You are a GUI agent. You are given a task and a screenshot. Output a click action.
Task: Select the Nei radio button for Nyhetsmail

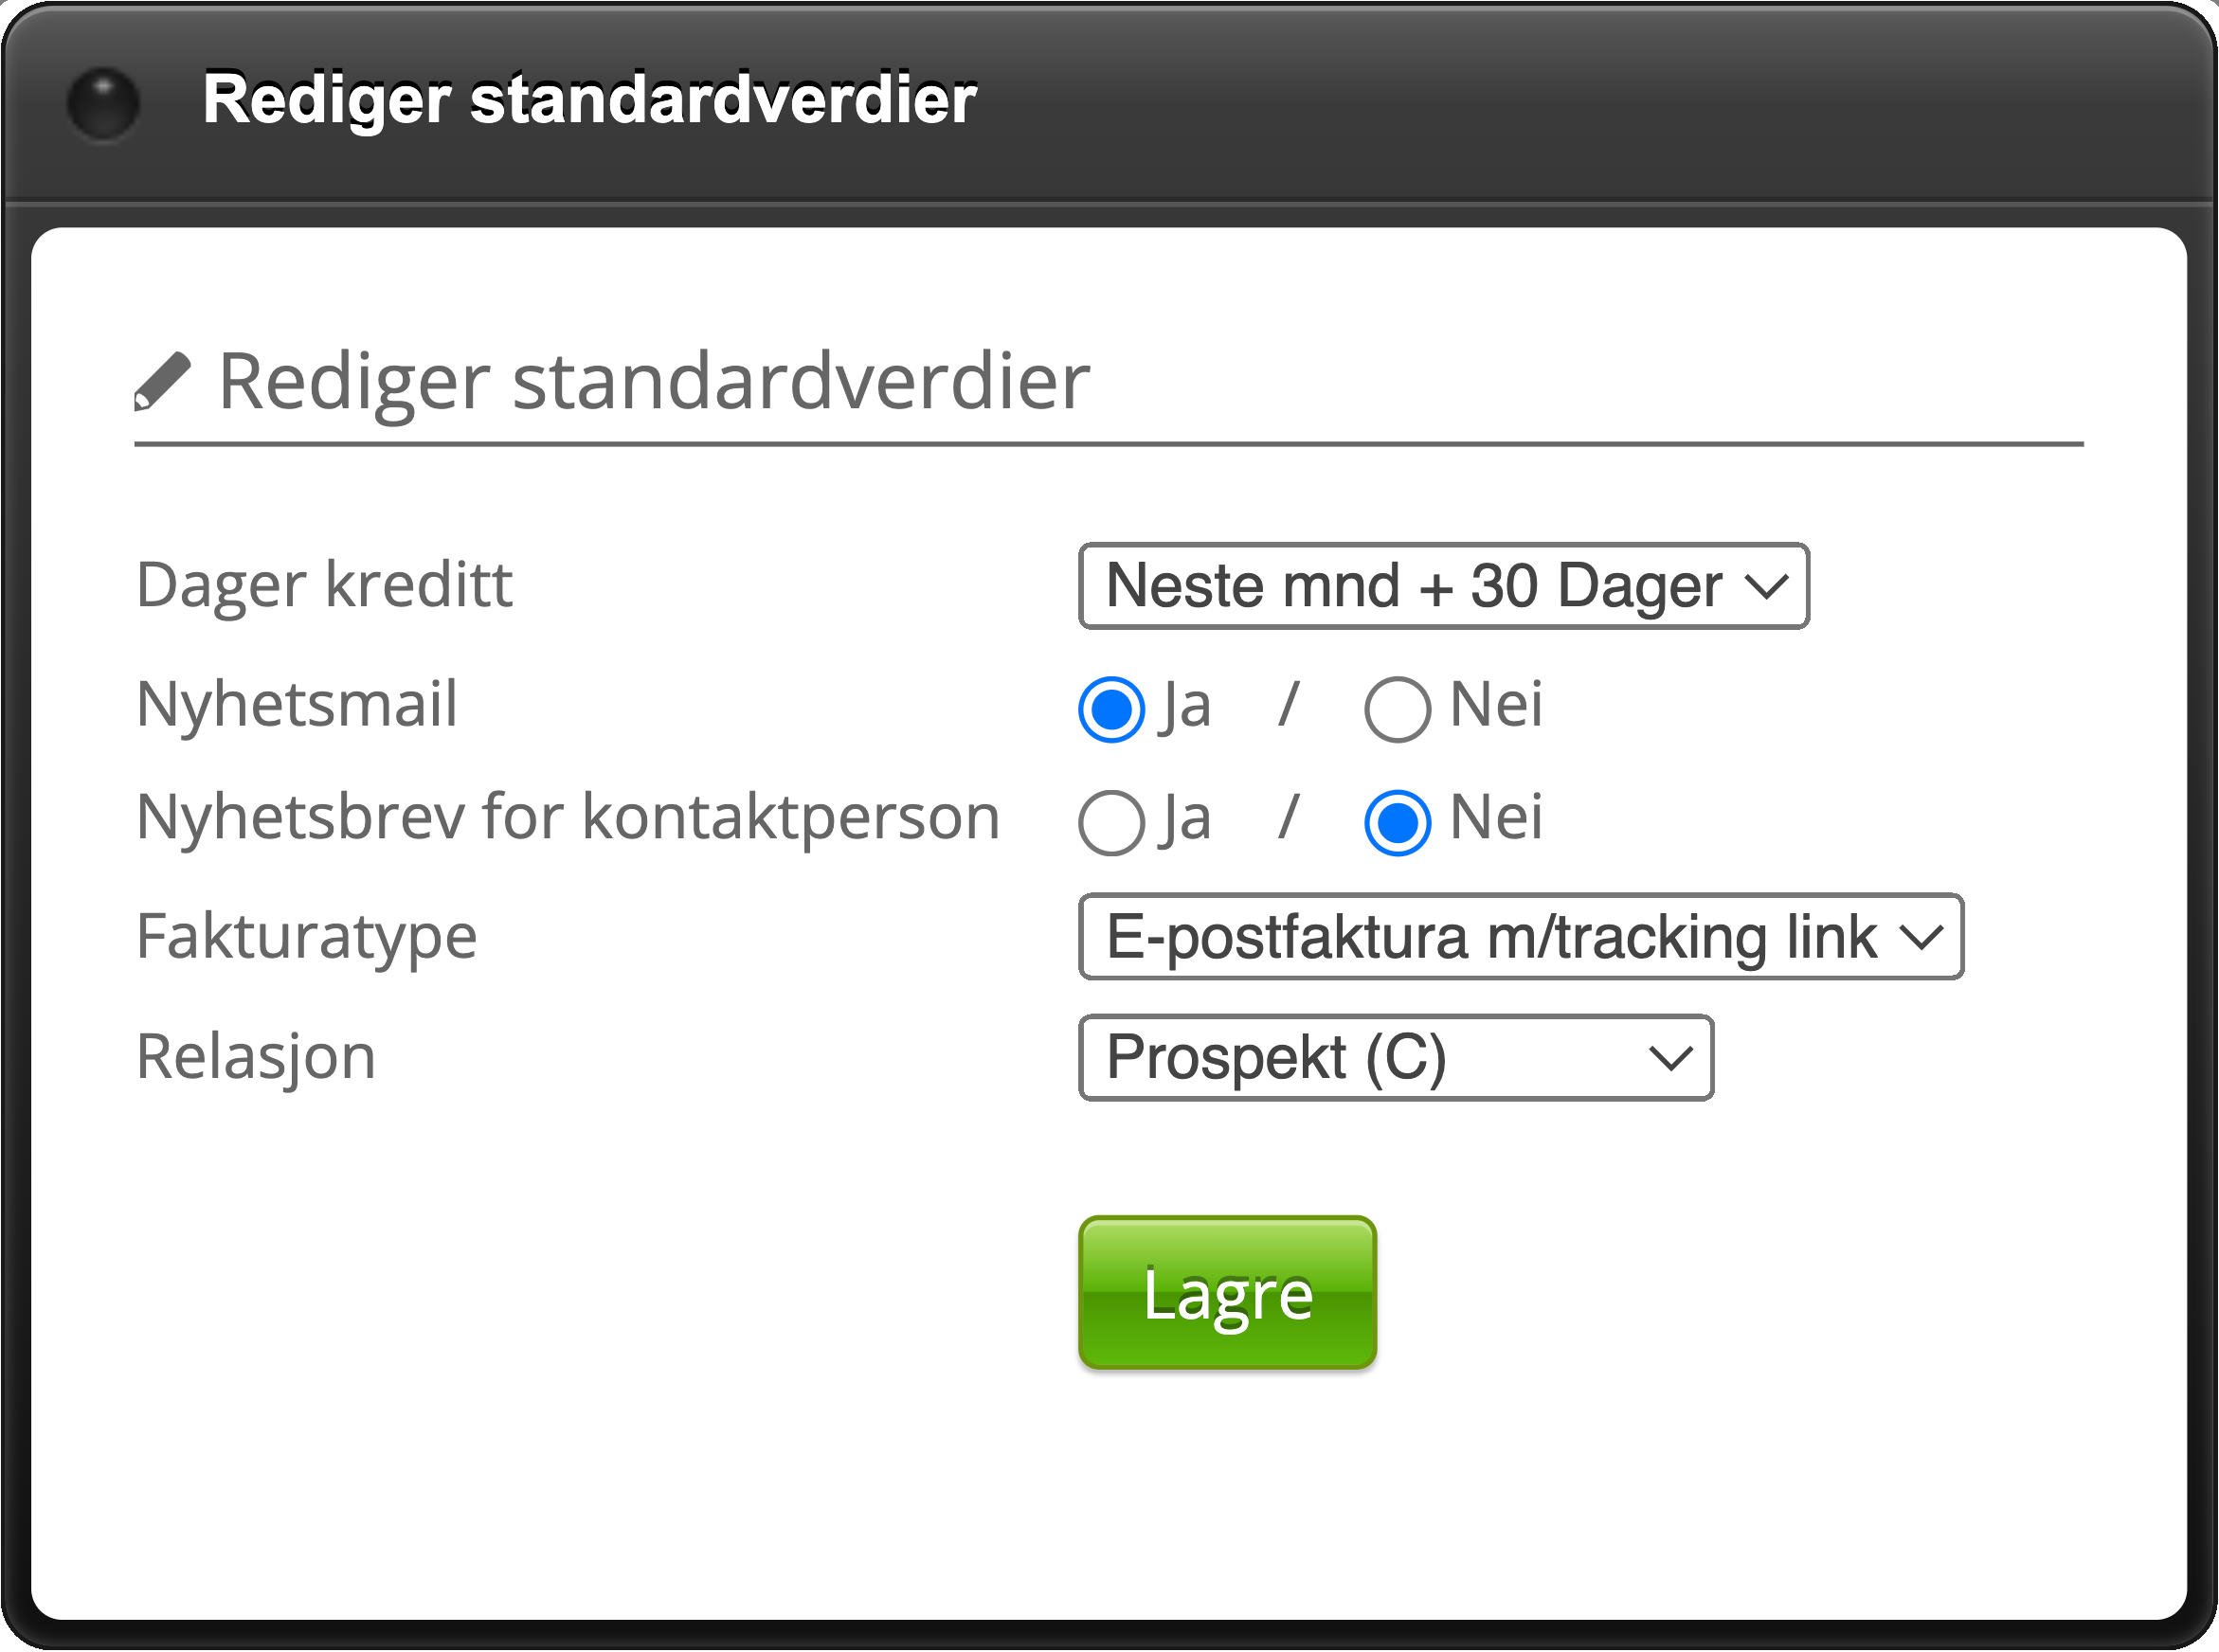pyautogui.click(x=1397, y=710)
